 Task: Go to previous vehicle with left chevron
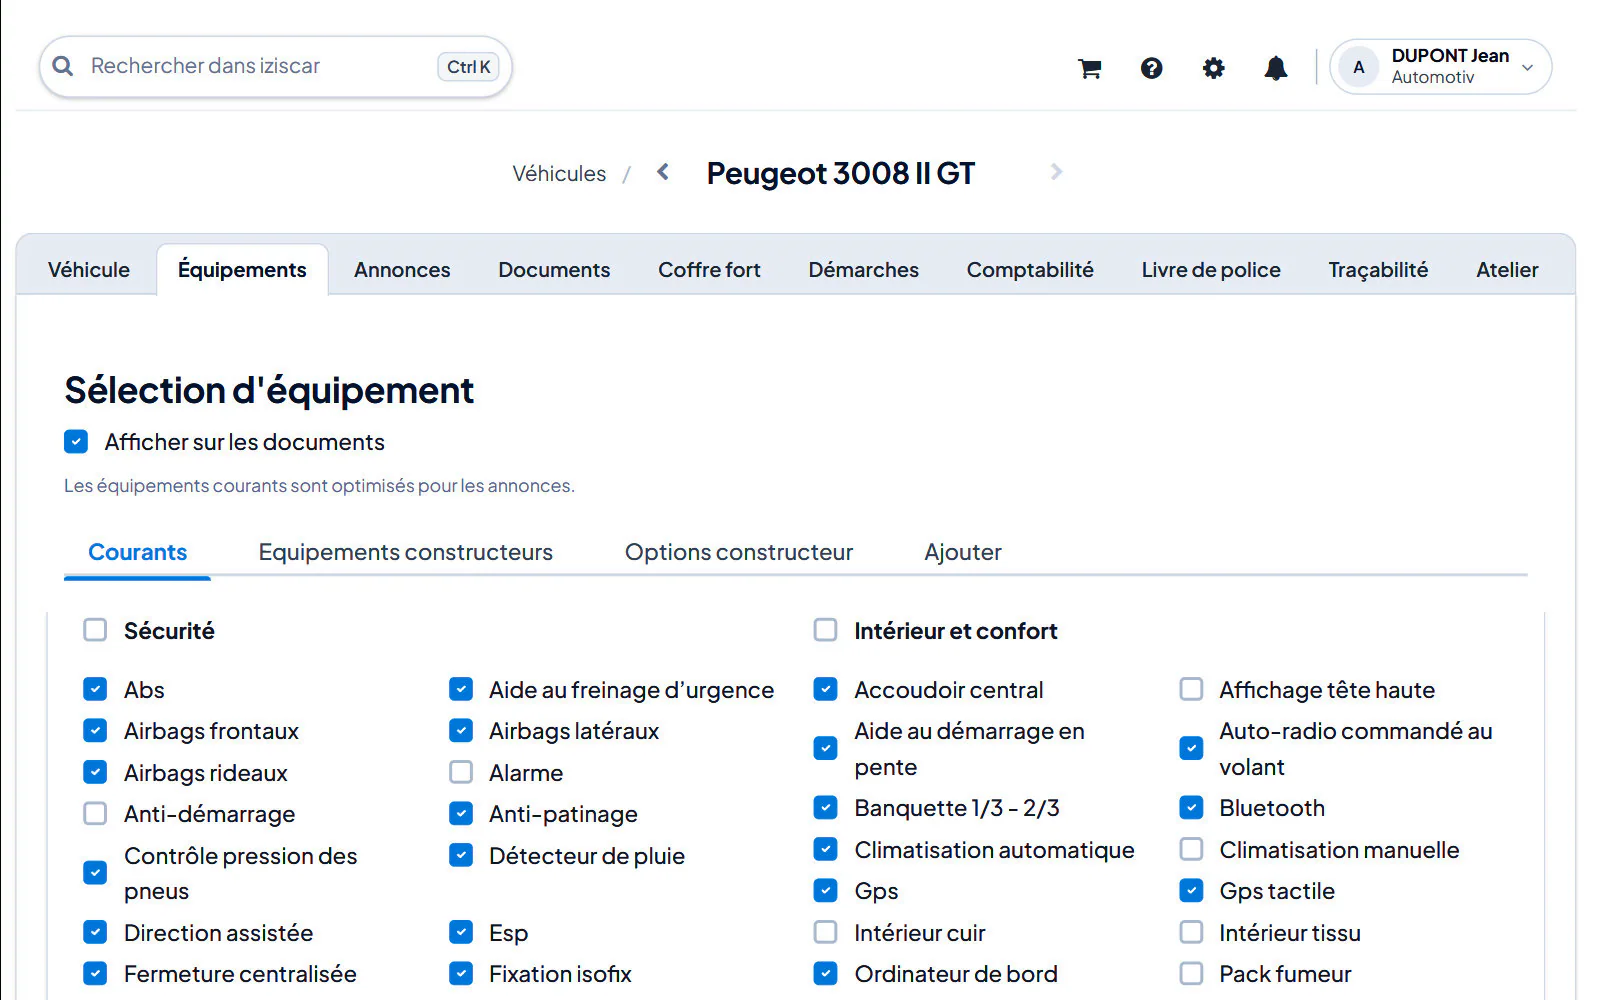663,172
